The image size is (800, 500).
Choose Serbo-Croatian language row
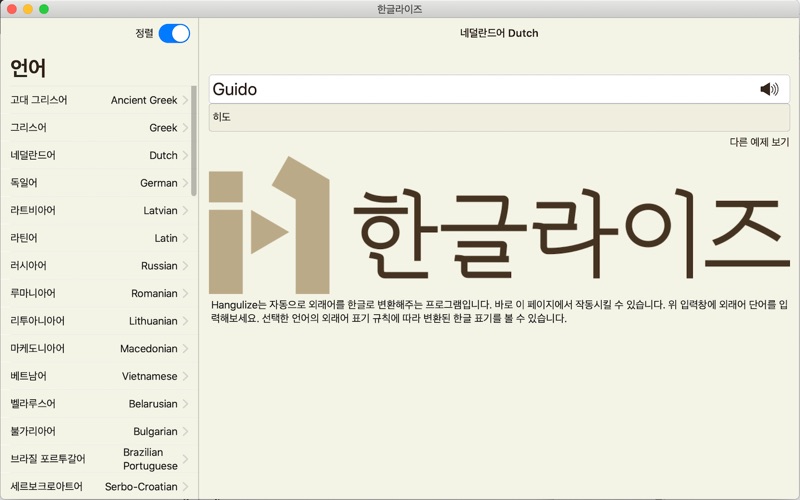pyautogui.click(x=99, y=486)
